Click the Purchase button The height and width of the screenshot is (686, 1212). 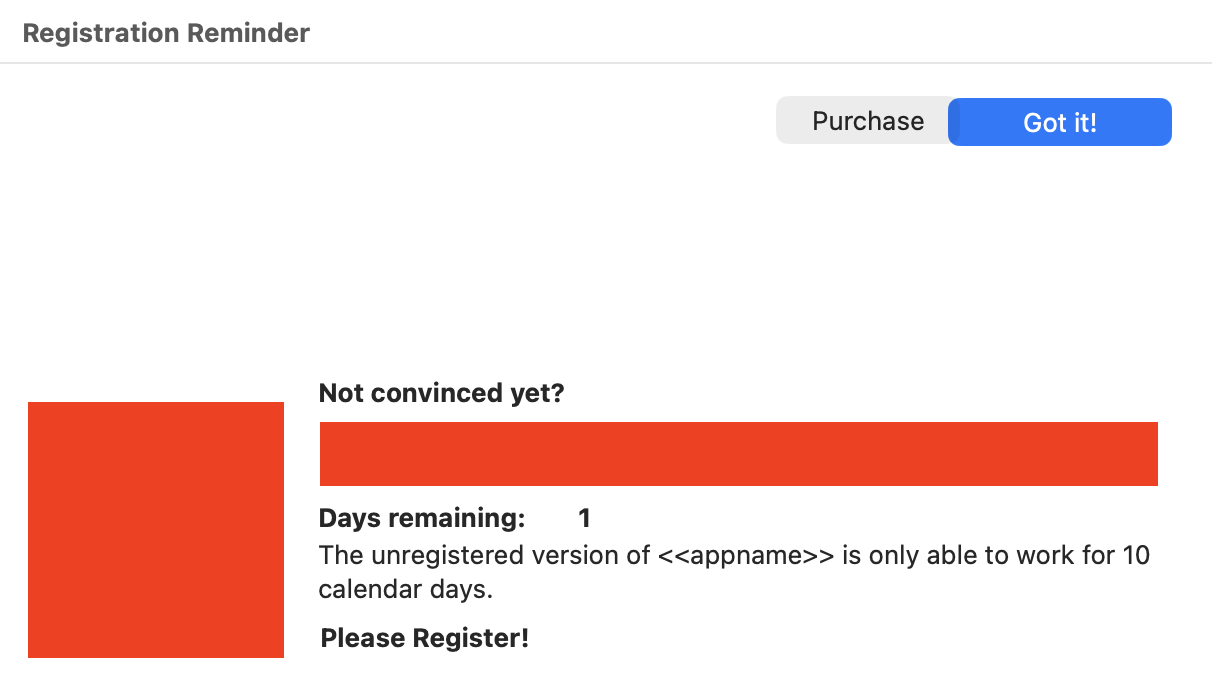(x=866, y=122)
